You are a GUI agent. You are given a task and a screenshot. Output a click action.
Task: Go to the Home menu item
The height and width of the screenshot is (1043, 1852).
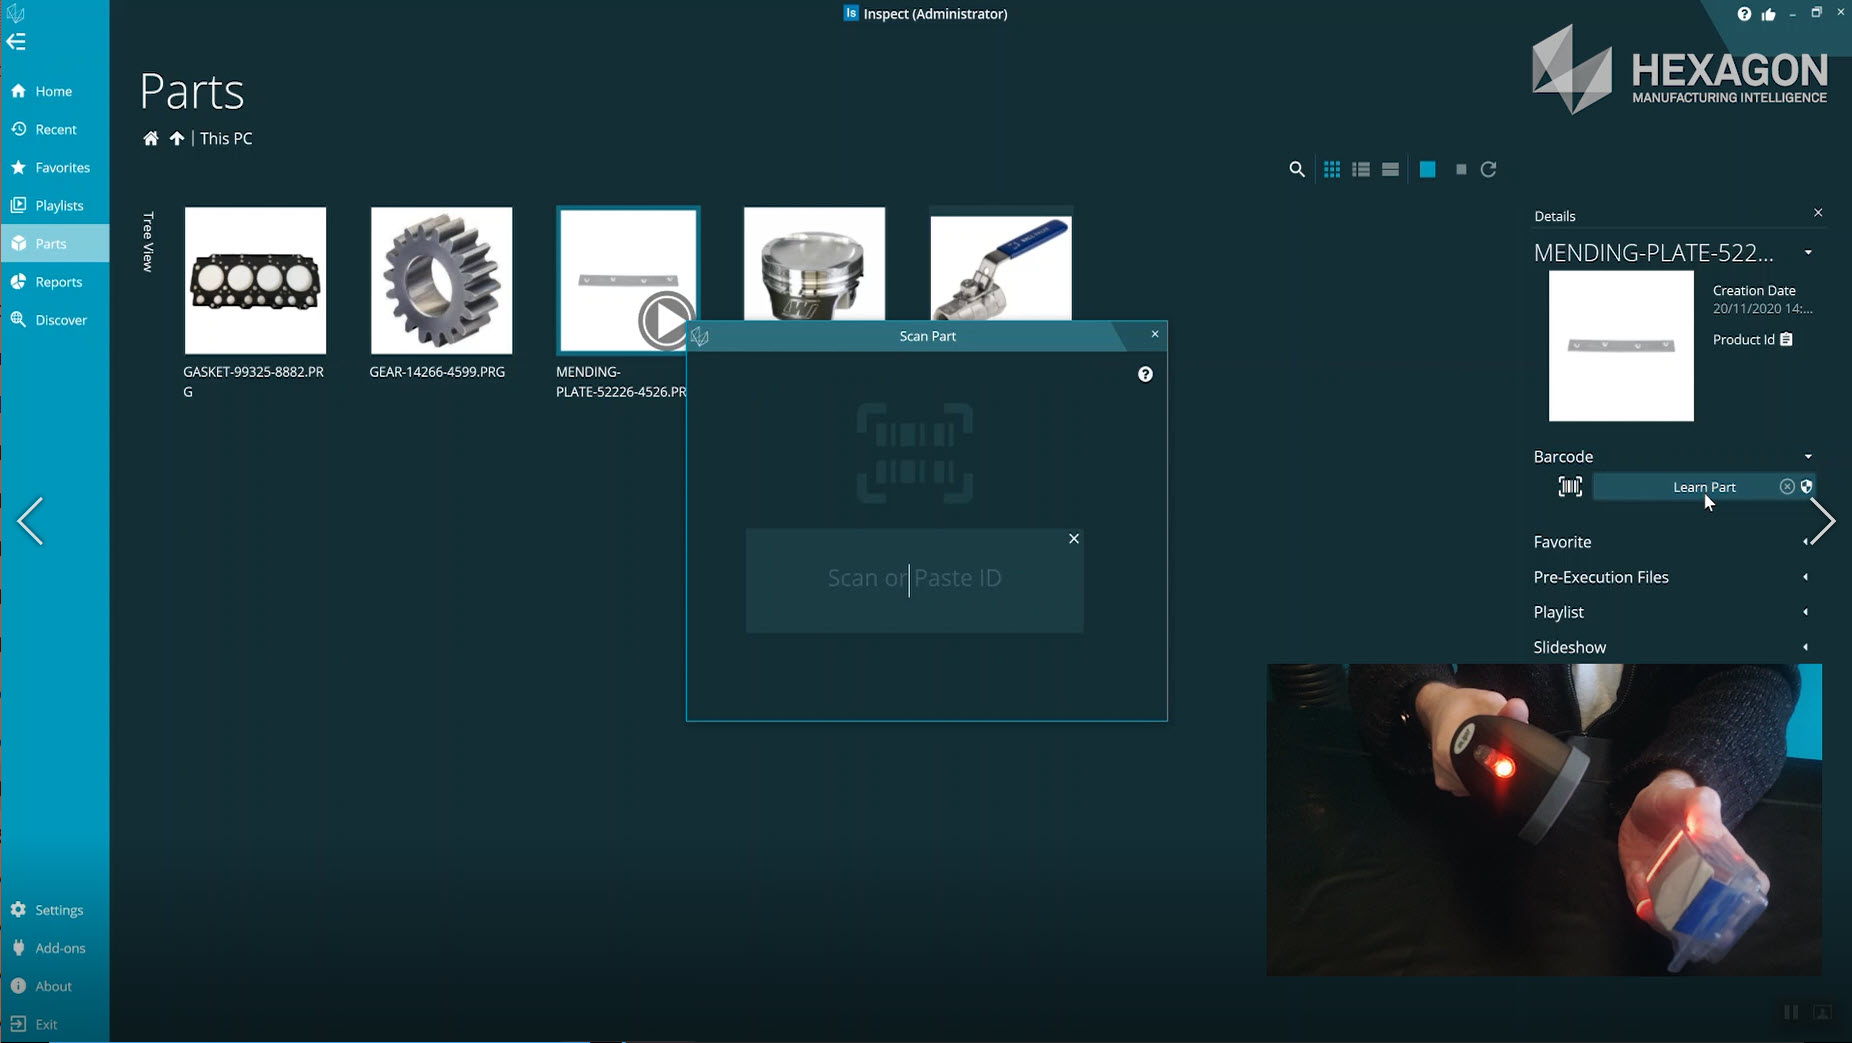[x=52, y=90]
